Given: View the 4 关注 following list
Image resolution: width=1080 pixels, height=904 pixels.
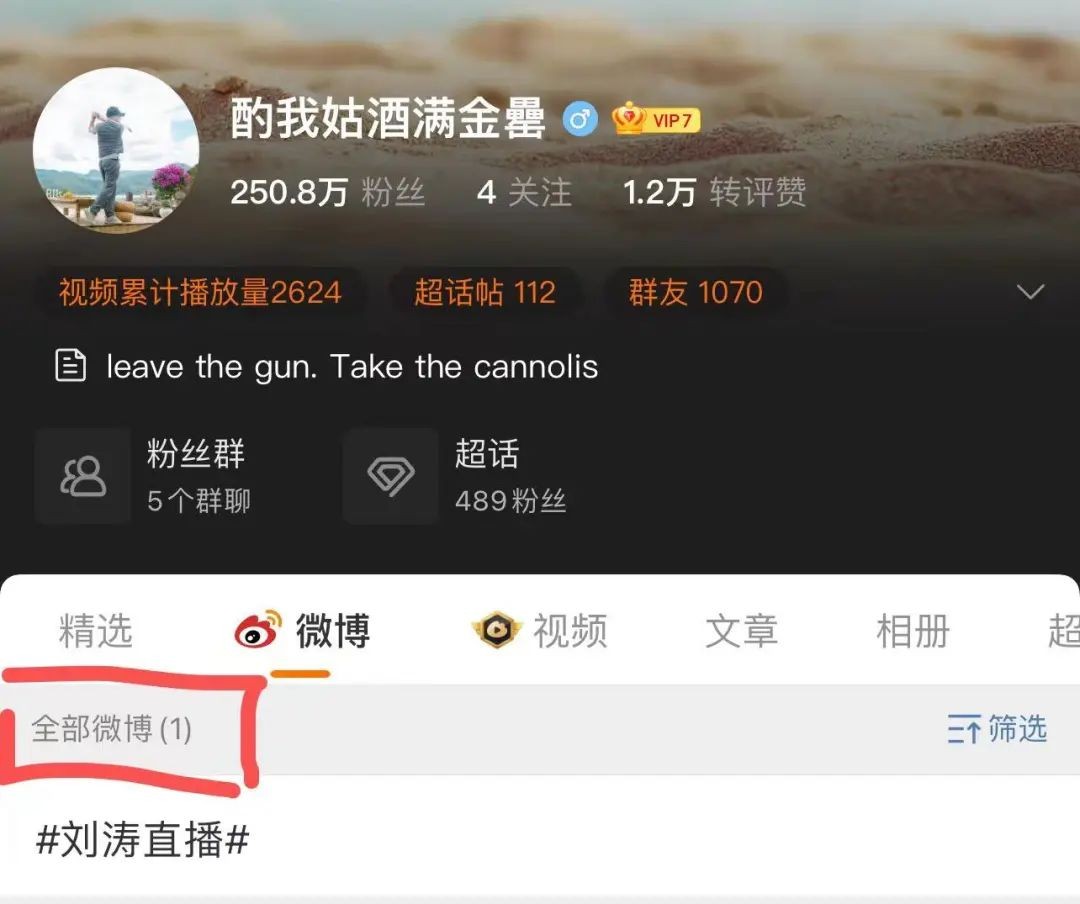Looking at the screenshot, I should coord(524,192).
